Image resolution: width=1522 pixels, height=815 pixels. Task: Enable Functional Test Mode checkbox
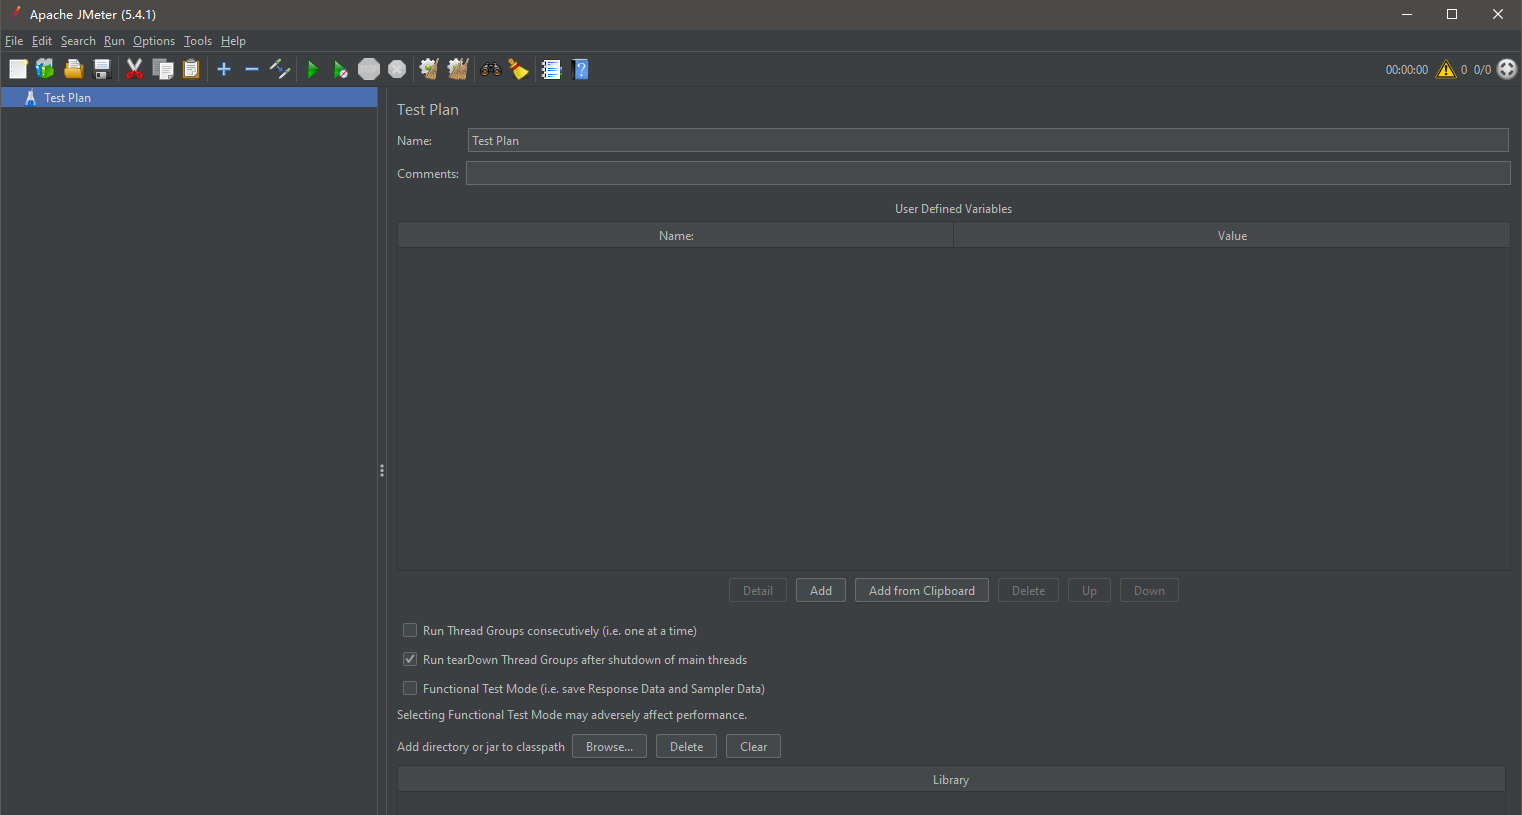410,689
